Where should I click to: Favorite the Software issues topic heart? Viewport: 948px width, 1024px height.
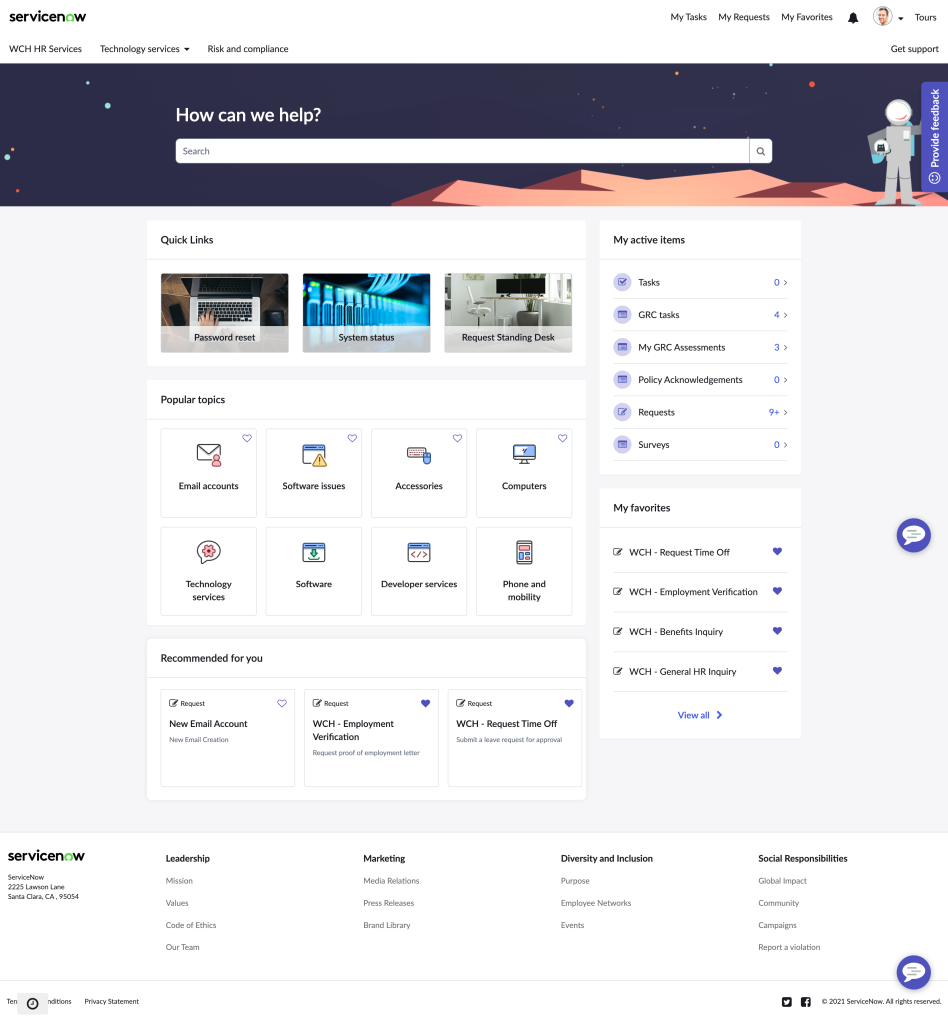[x=352, y=438]
